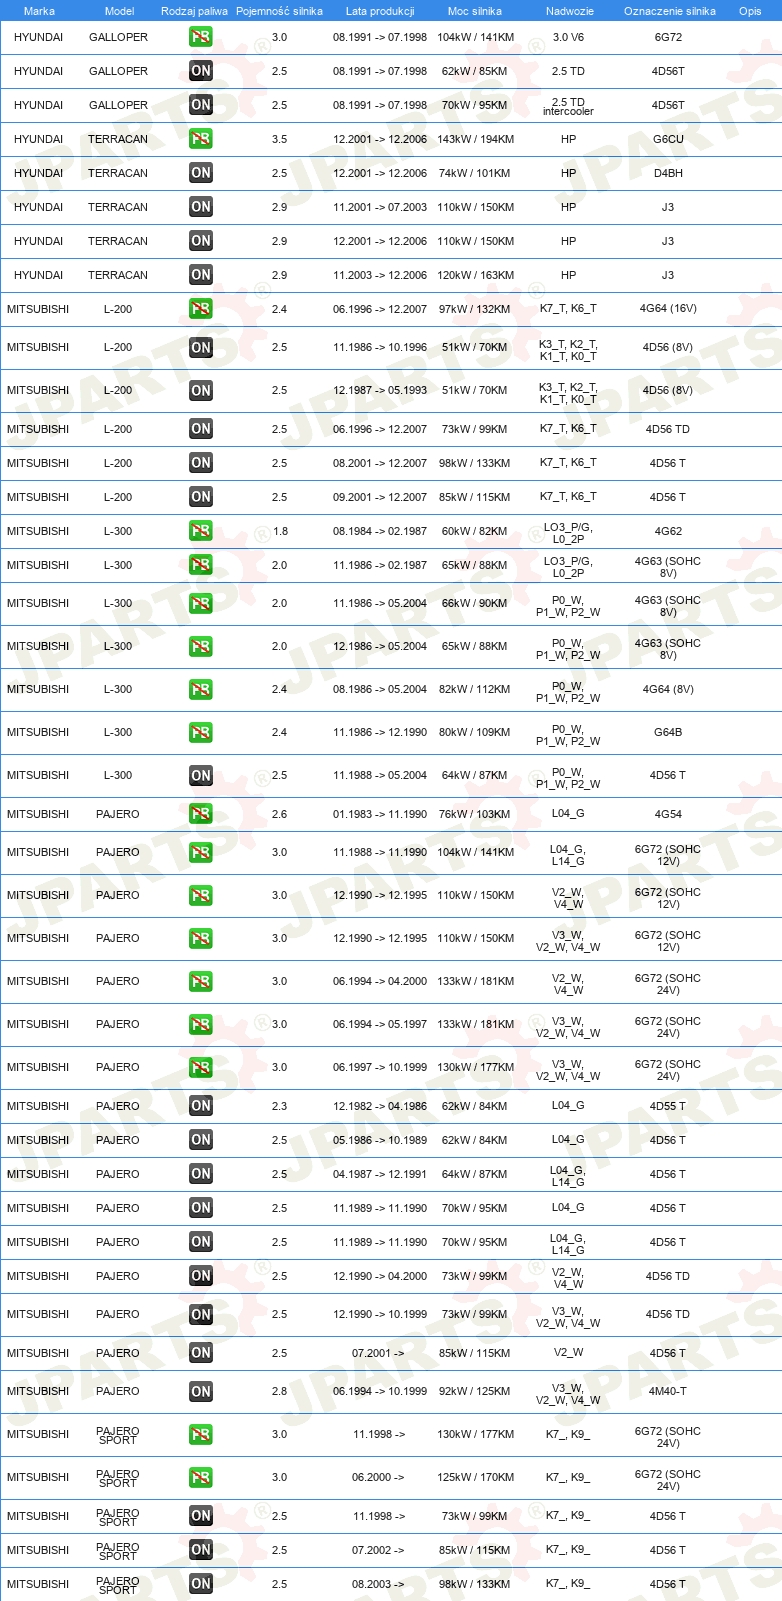Click engine code G6CU
The image size is (782, 1601).
coord(668,139)
